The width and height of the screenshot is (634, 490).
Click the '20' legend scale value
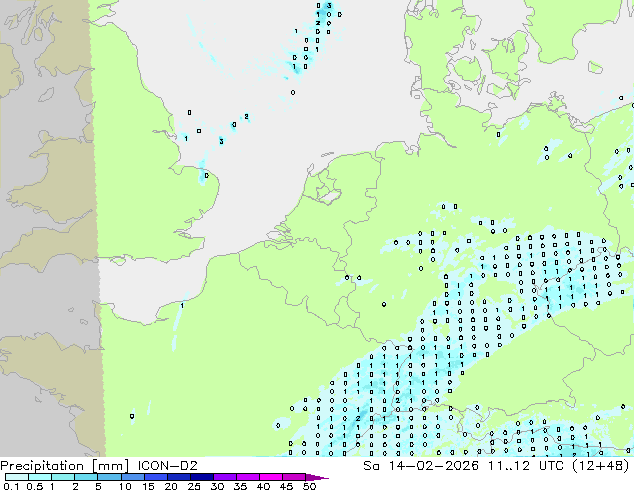(171, 486)
